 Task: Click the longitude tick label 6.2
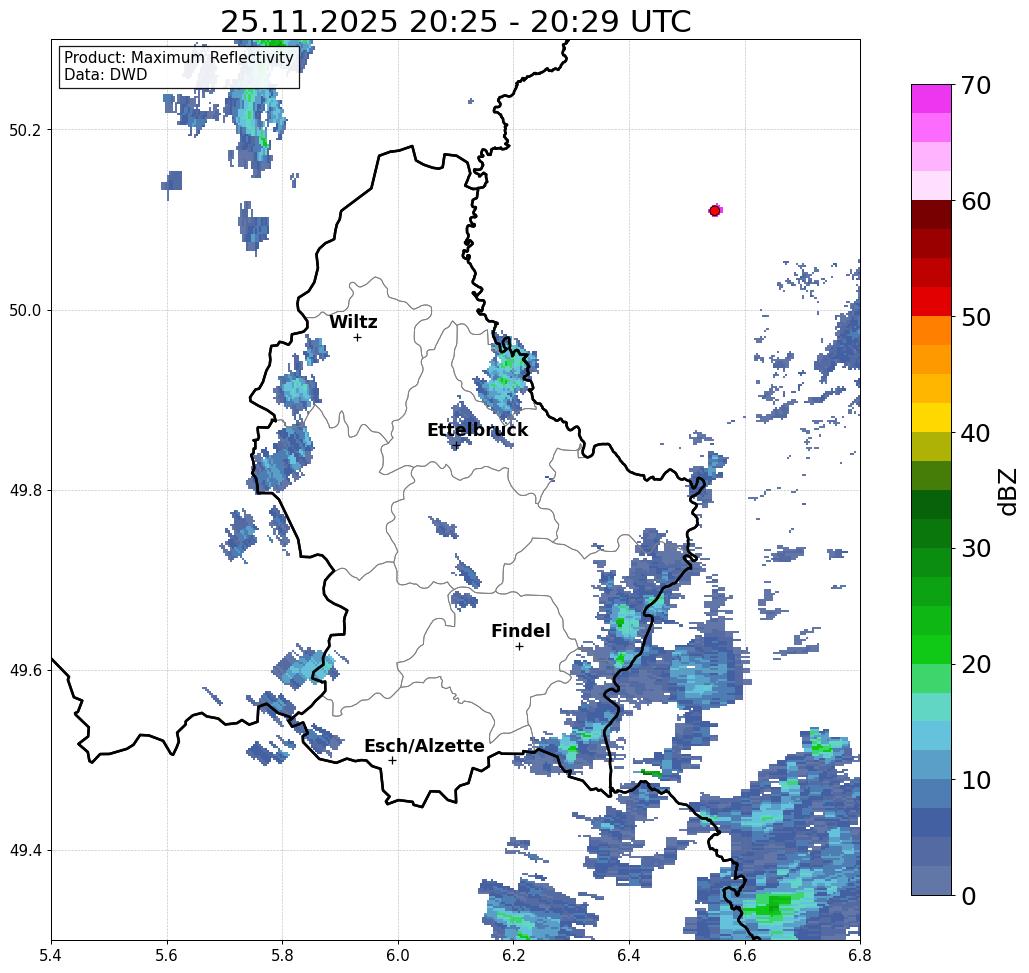pos(513,955)
